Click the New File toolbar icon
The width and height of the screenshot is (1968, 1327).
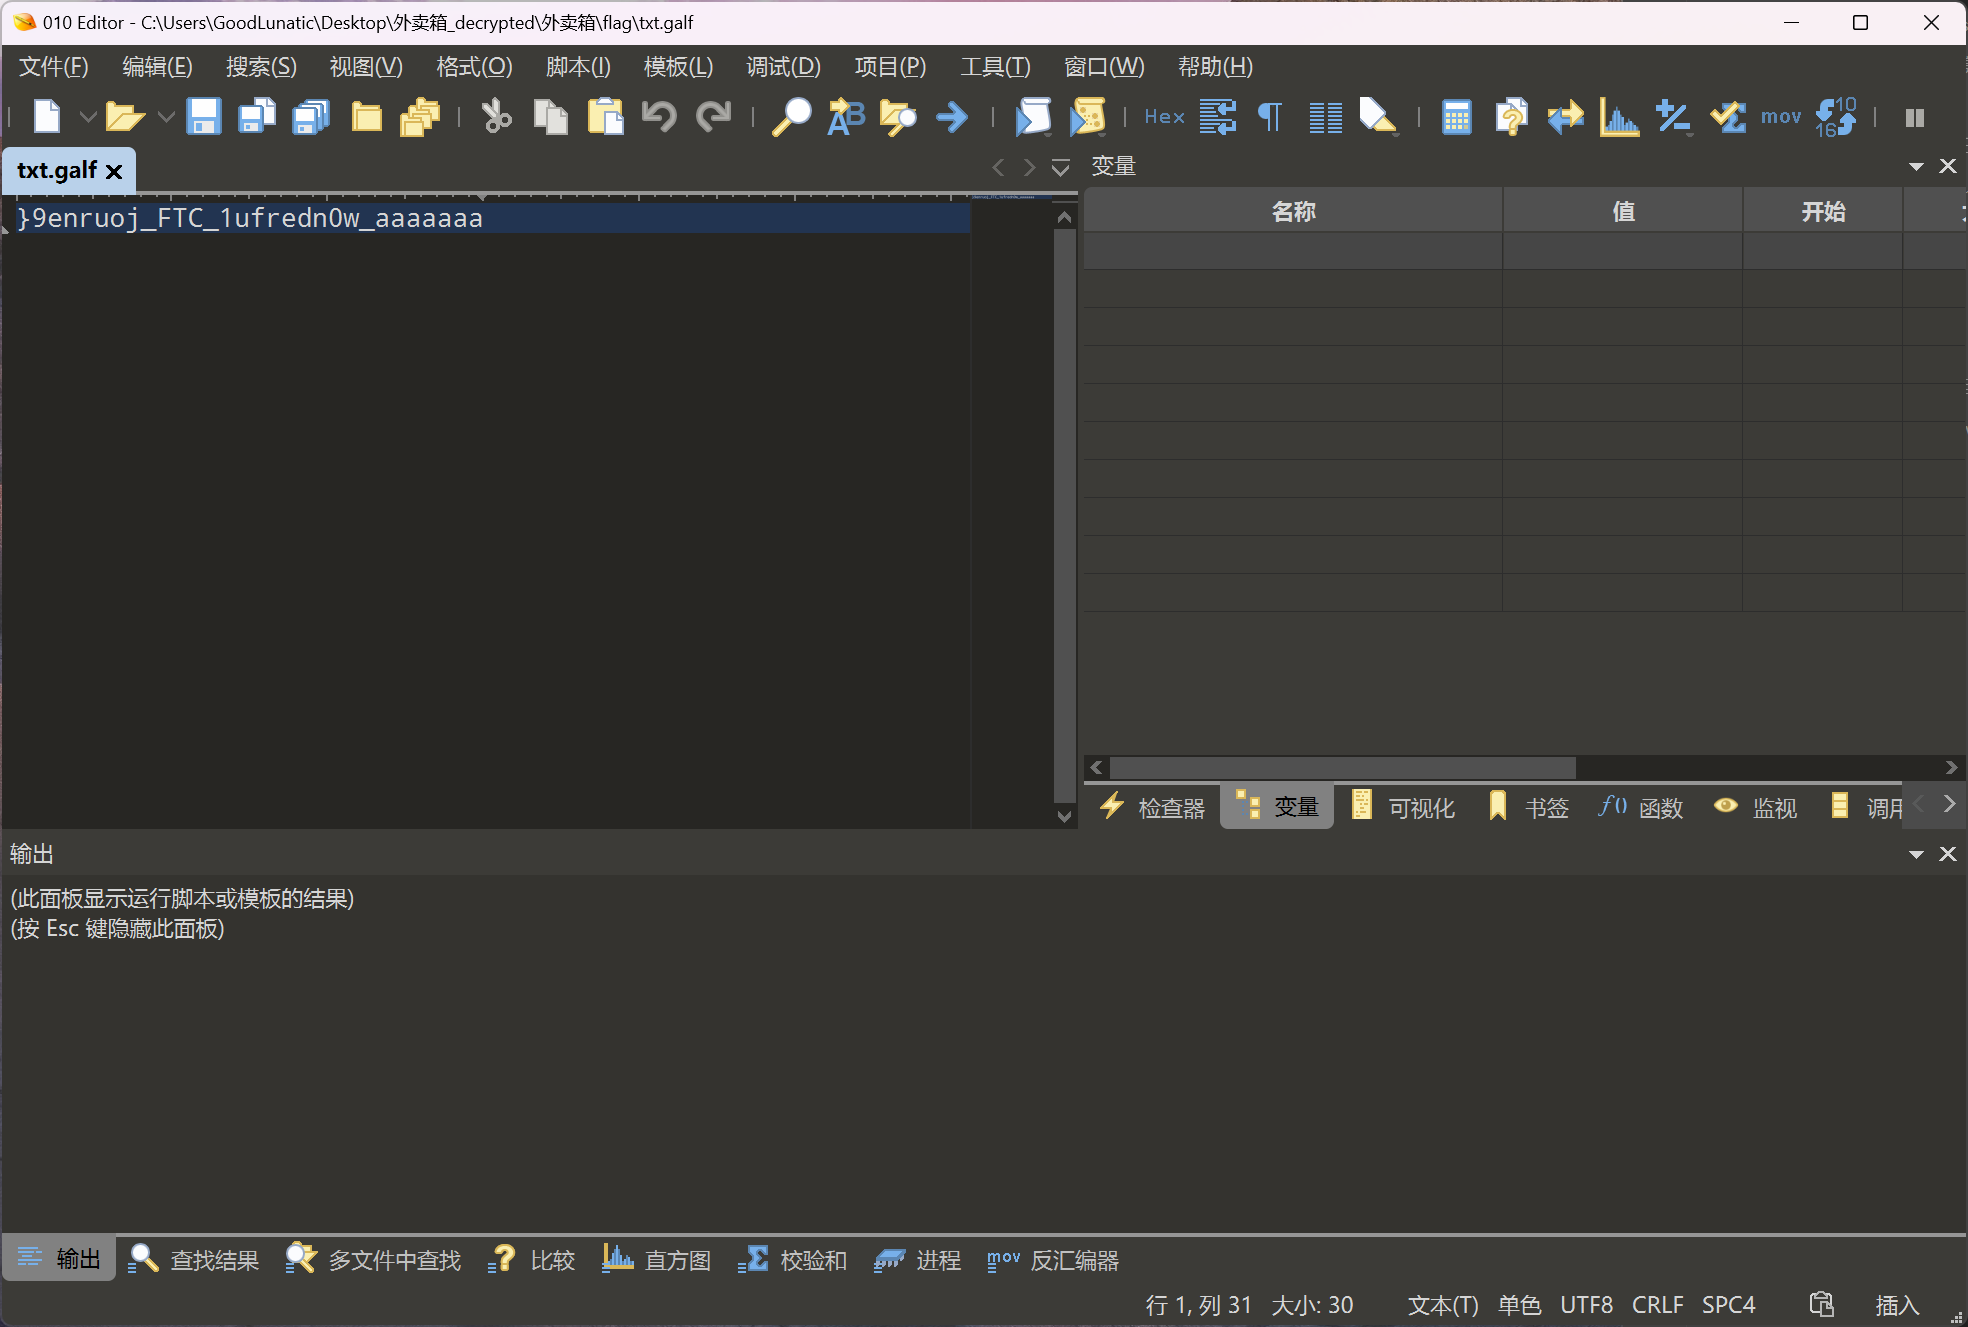pos(47,117)
